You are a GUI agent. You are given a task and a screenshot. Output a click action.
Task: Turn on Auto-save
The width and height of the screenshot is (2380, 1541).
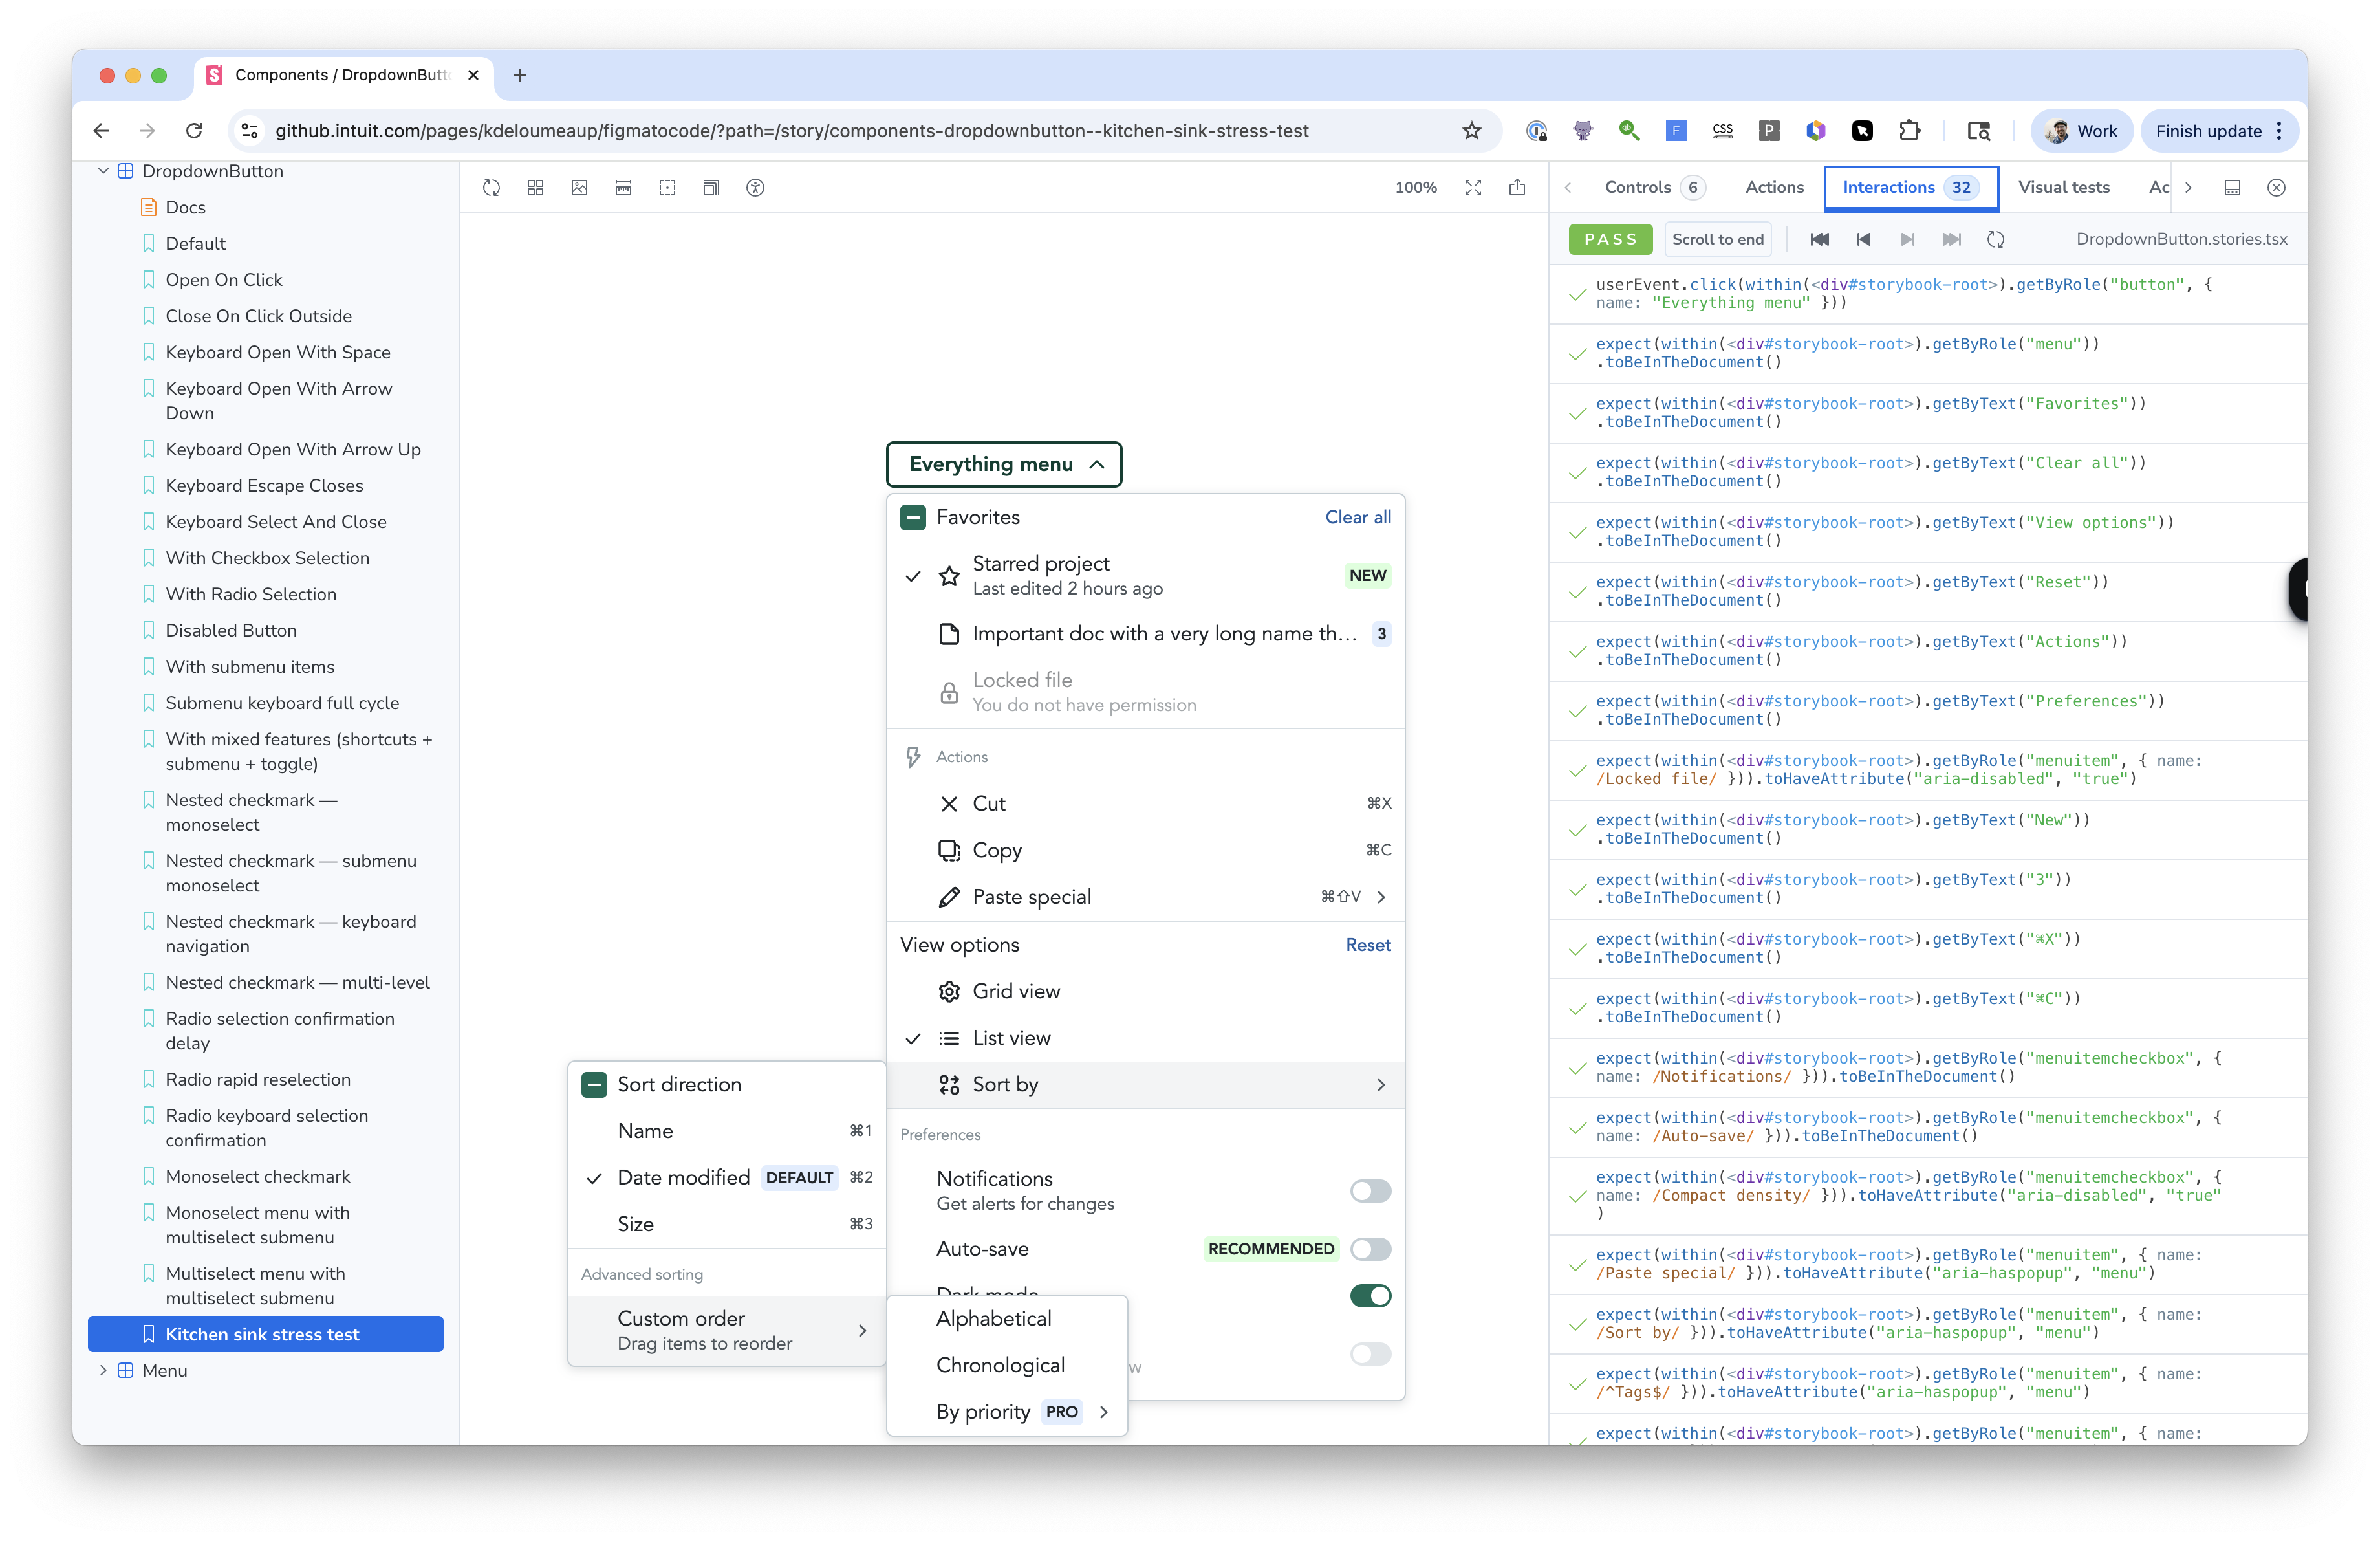pyautogui.click(x=1370, y=1249)
